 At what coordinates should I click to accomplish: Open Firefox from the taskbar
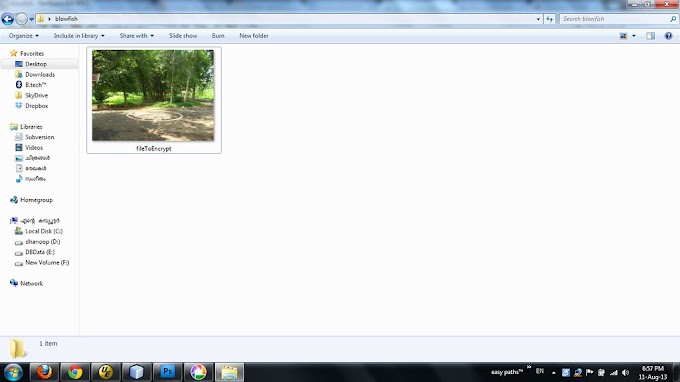(44, 372)
